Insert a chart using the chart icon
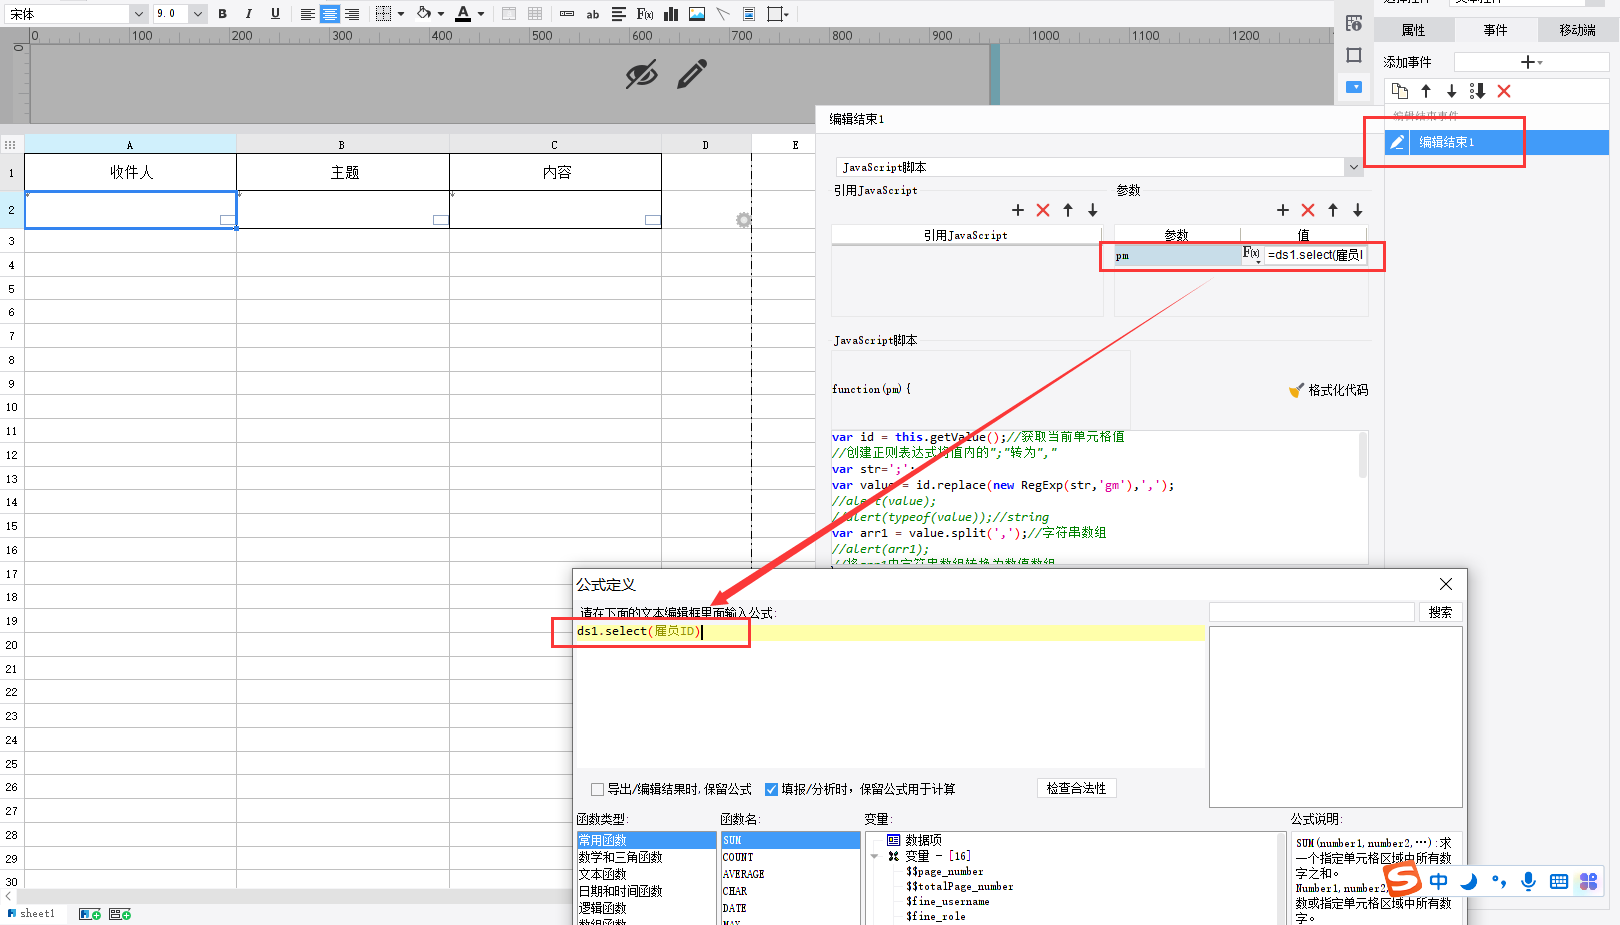The height and width of the screenshot is (925, 1620). [x=671, y=14]
